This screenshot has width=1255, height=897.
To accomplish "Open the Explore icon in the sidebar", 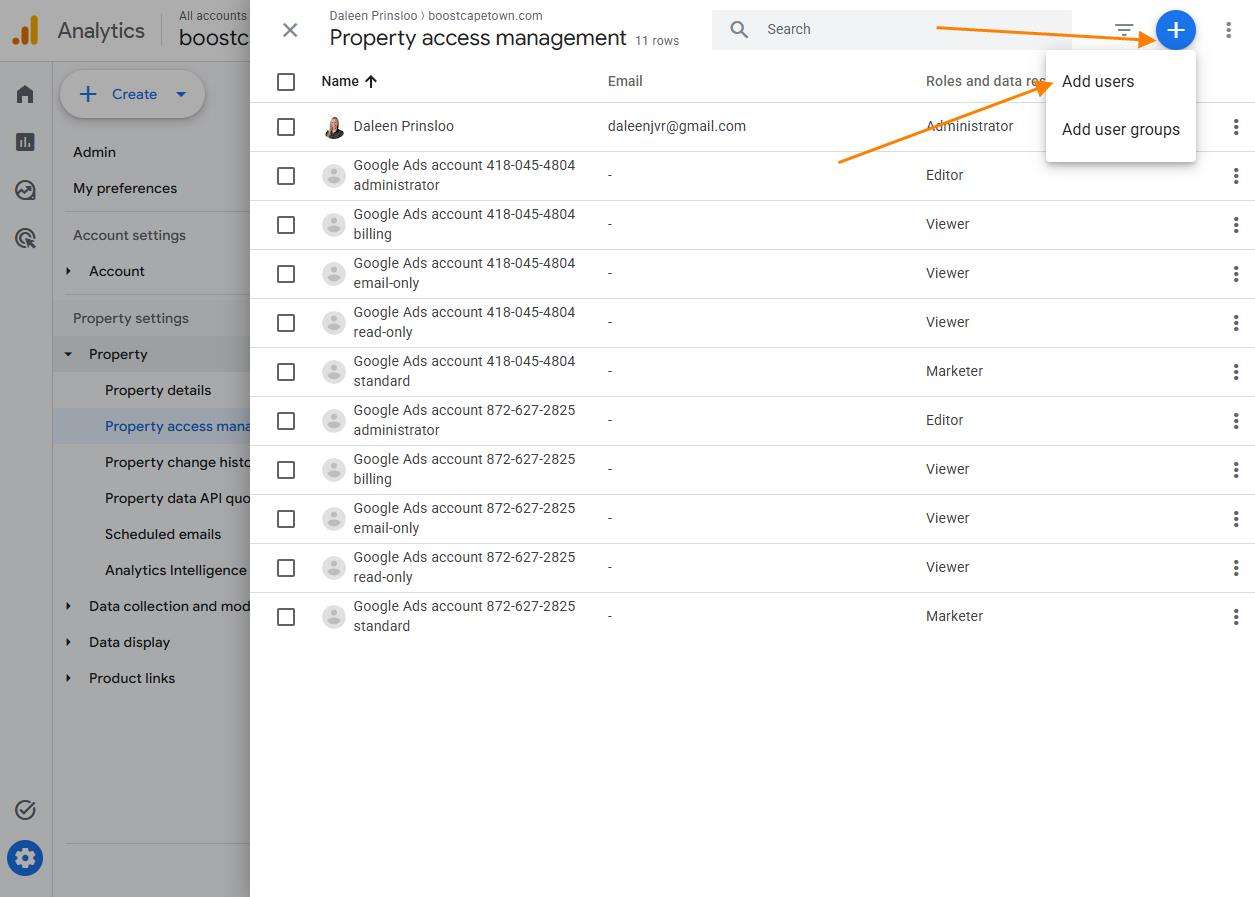I will pos(25,190).
